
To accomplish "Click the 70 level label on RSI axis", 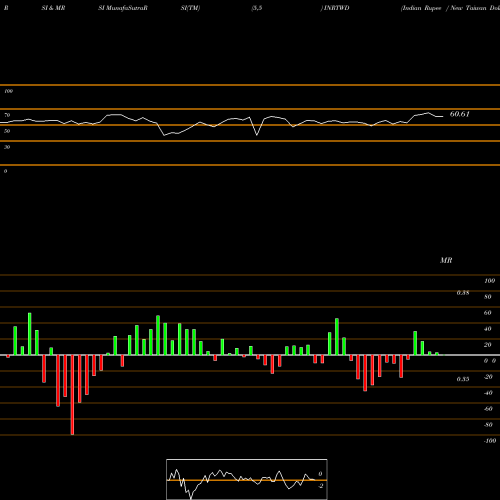I will pos(7,115).
